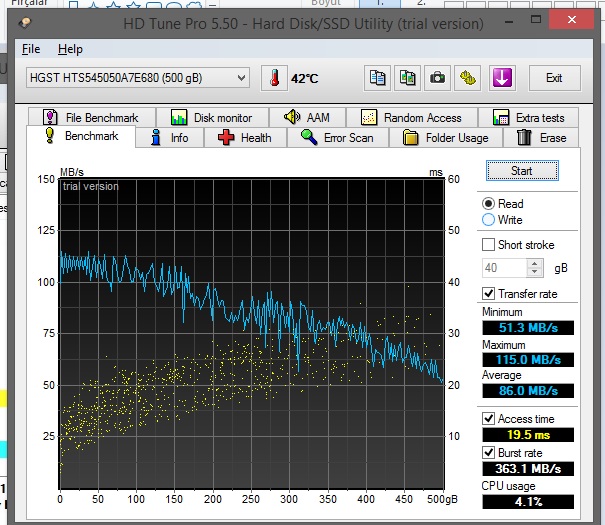Open options via the yellow wrench icon
The image size is (605, 525).
click(x=467, y=78)
